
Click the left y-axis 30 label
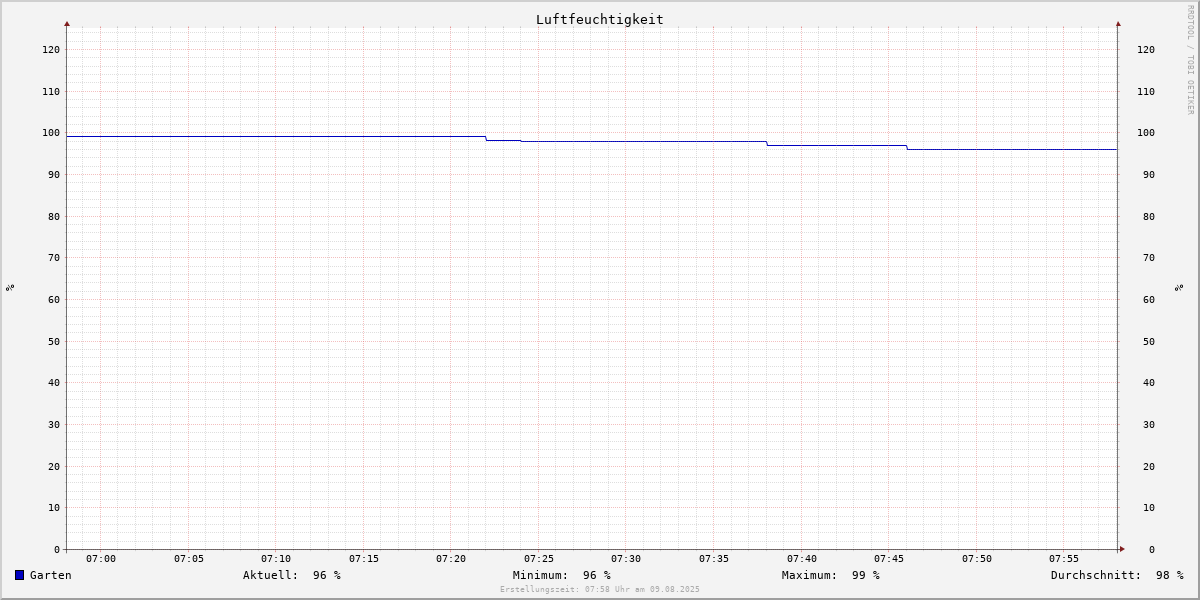[x=54, y=424]
